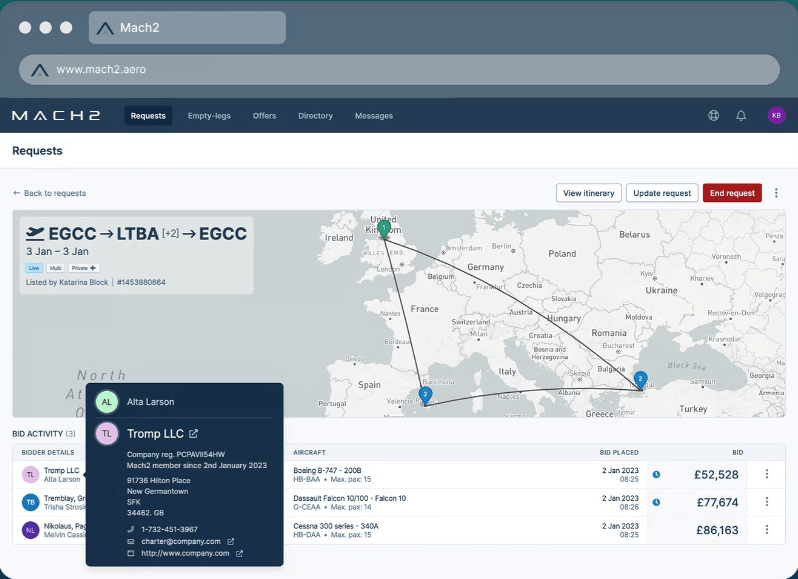The image size is (798, 579).
Task: Click the clock icon beside £52,528 bid
Action: 656,475
